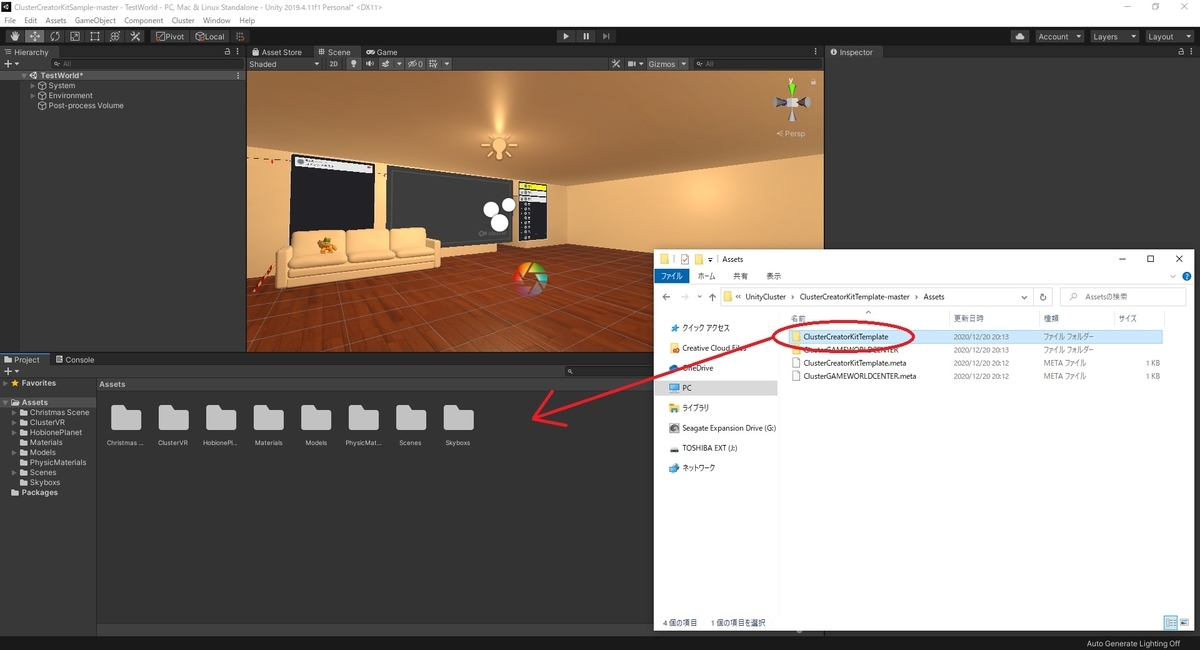Open the custom editor tools icon
This screenshot has height=650, width=1200.
pyautogui.click(x=134, y=36)
